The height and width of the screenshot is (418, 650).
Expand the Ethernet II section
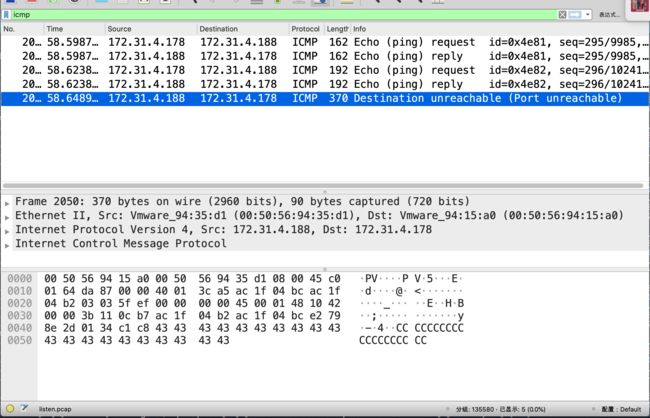point(8,215)
